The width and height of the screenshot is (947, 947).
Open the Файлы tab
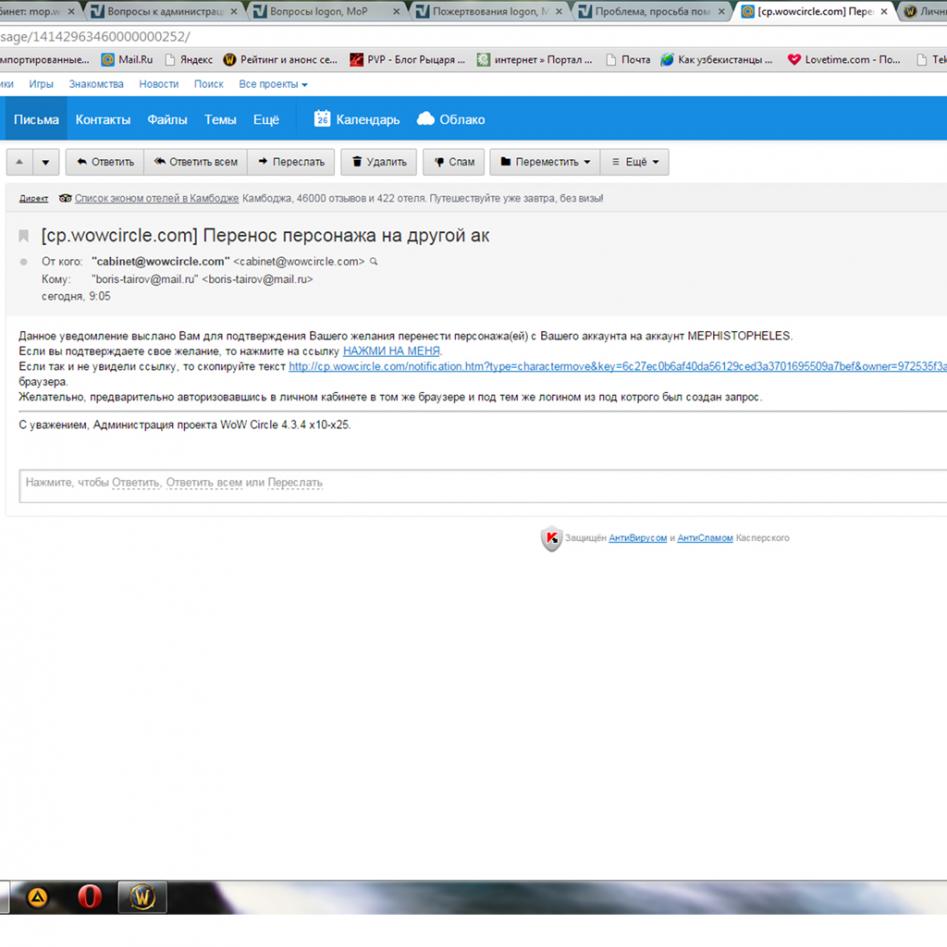(x=167, y=119)
